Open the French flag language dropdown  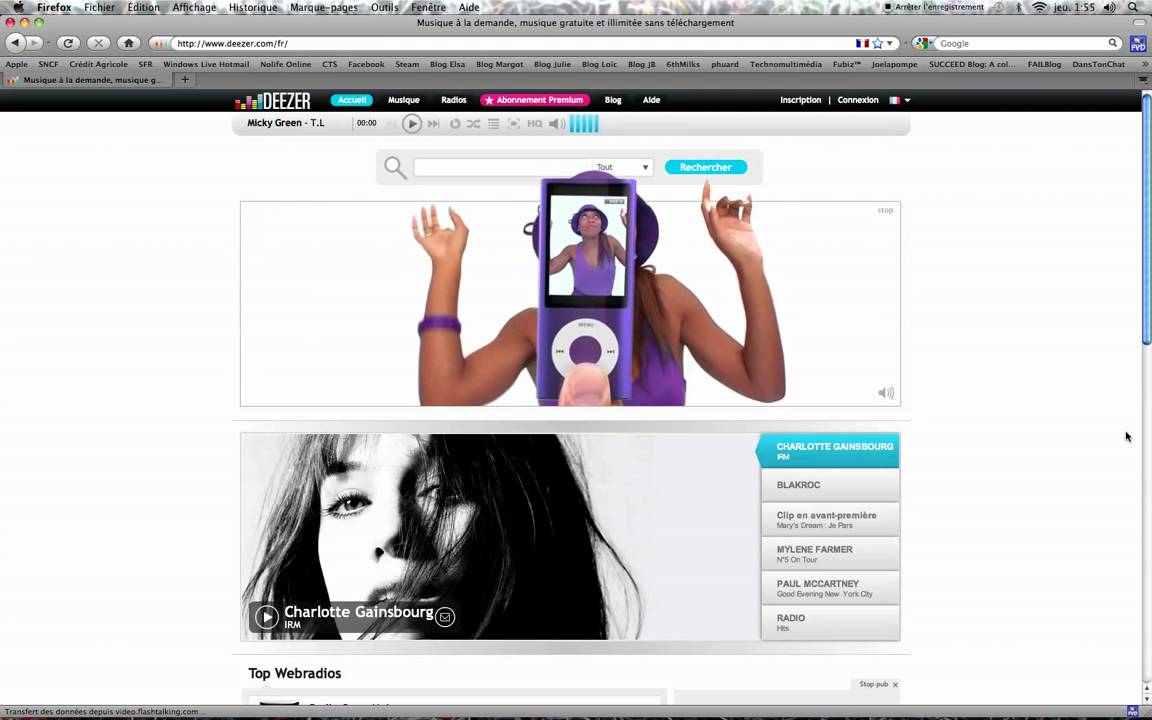pos(899,100)
